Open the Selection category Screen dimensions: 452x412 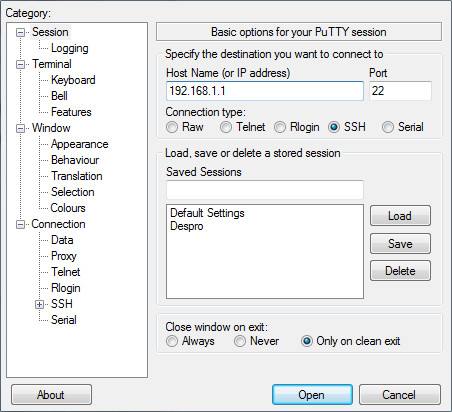(x=73, y=192)
